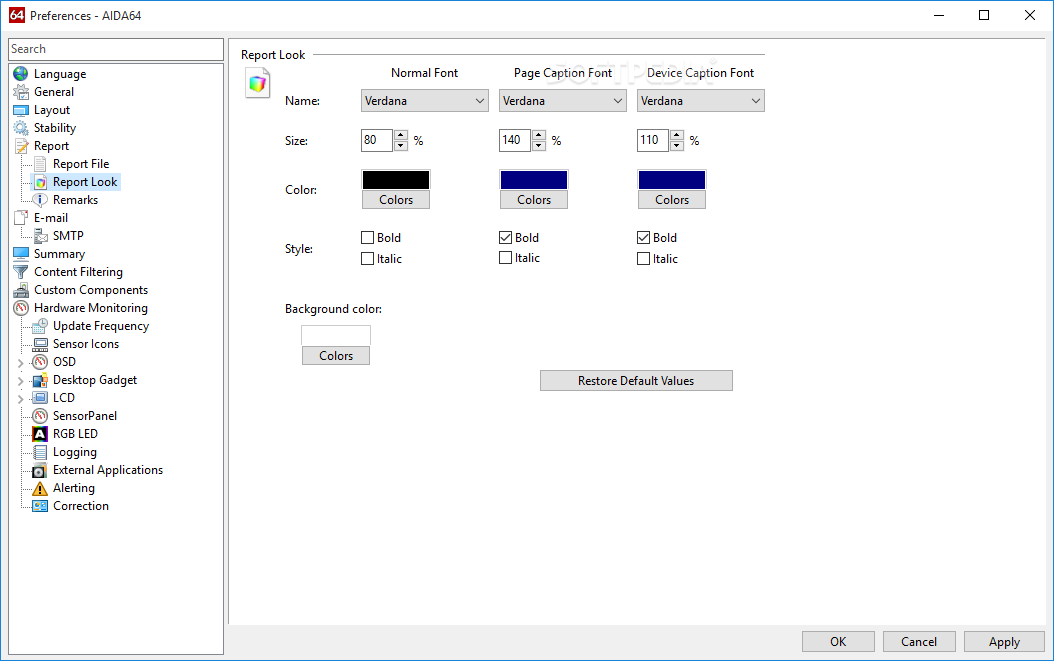Expand the LCD tree node
This screenshot has width=1054, height=661.
point(20,399)
